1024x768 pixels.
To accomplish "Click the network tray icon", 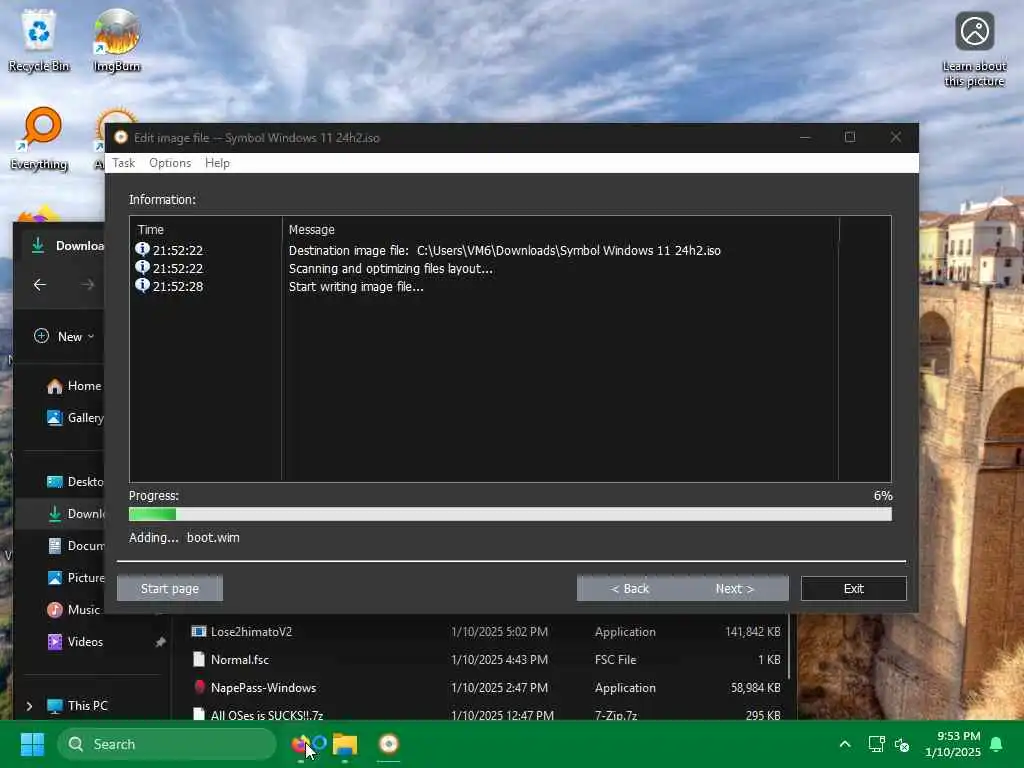I will 876,744.
